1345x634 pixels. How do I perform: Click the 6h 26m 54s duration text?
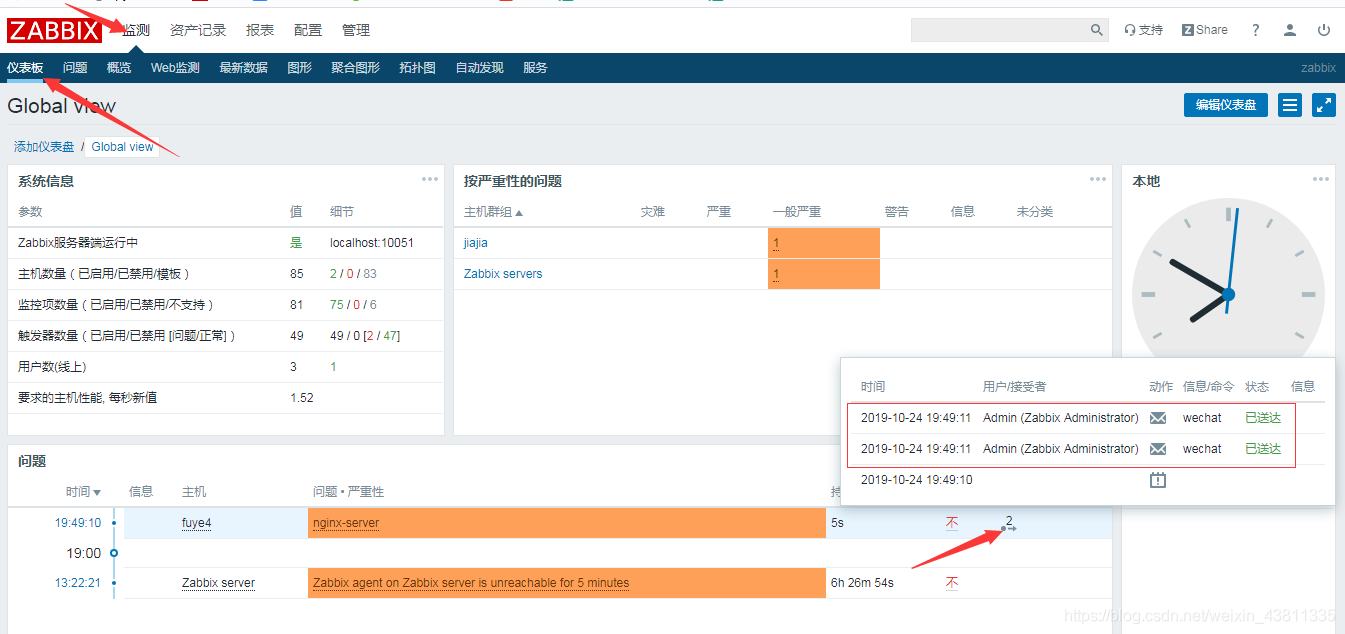[862, 583]
